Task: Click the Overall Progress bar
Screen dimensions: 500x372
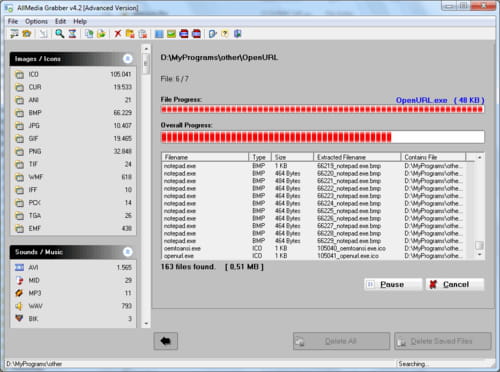Action: tap(322, 137)
